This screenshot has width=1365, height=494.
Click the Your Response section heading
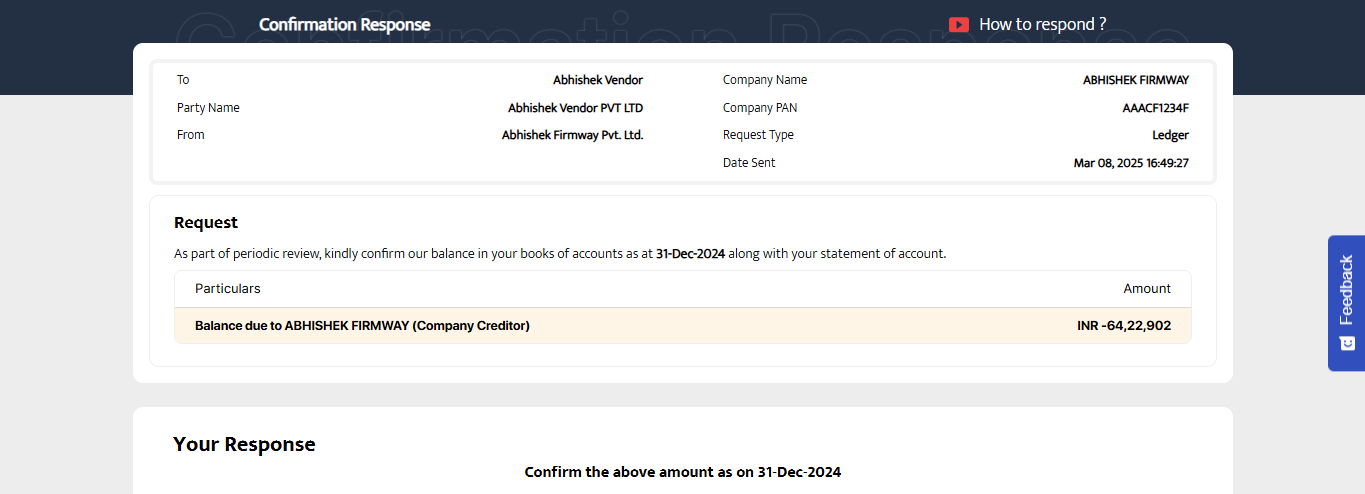[244, 444]
